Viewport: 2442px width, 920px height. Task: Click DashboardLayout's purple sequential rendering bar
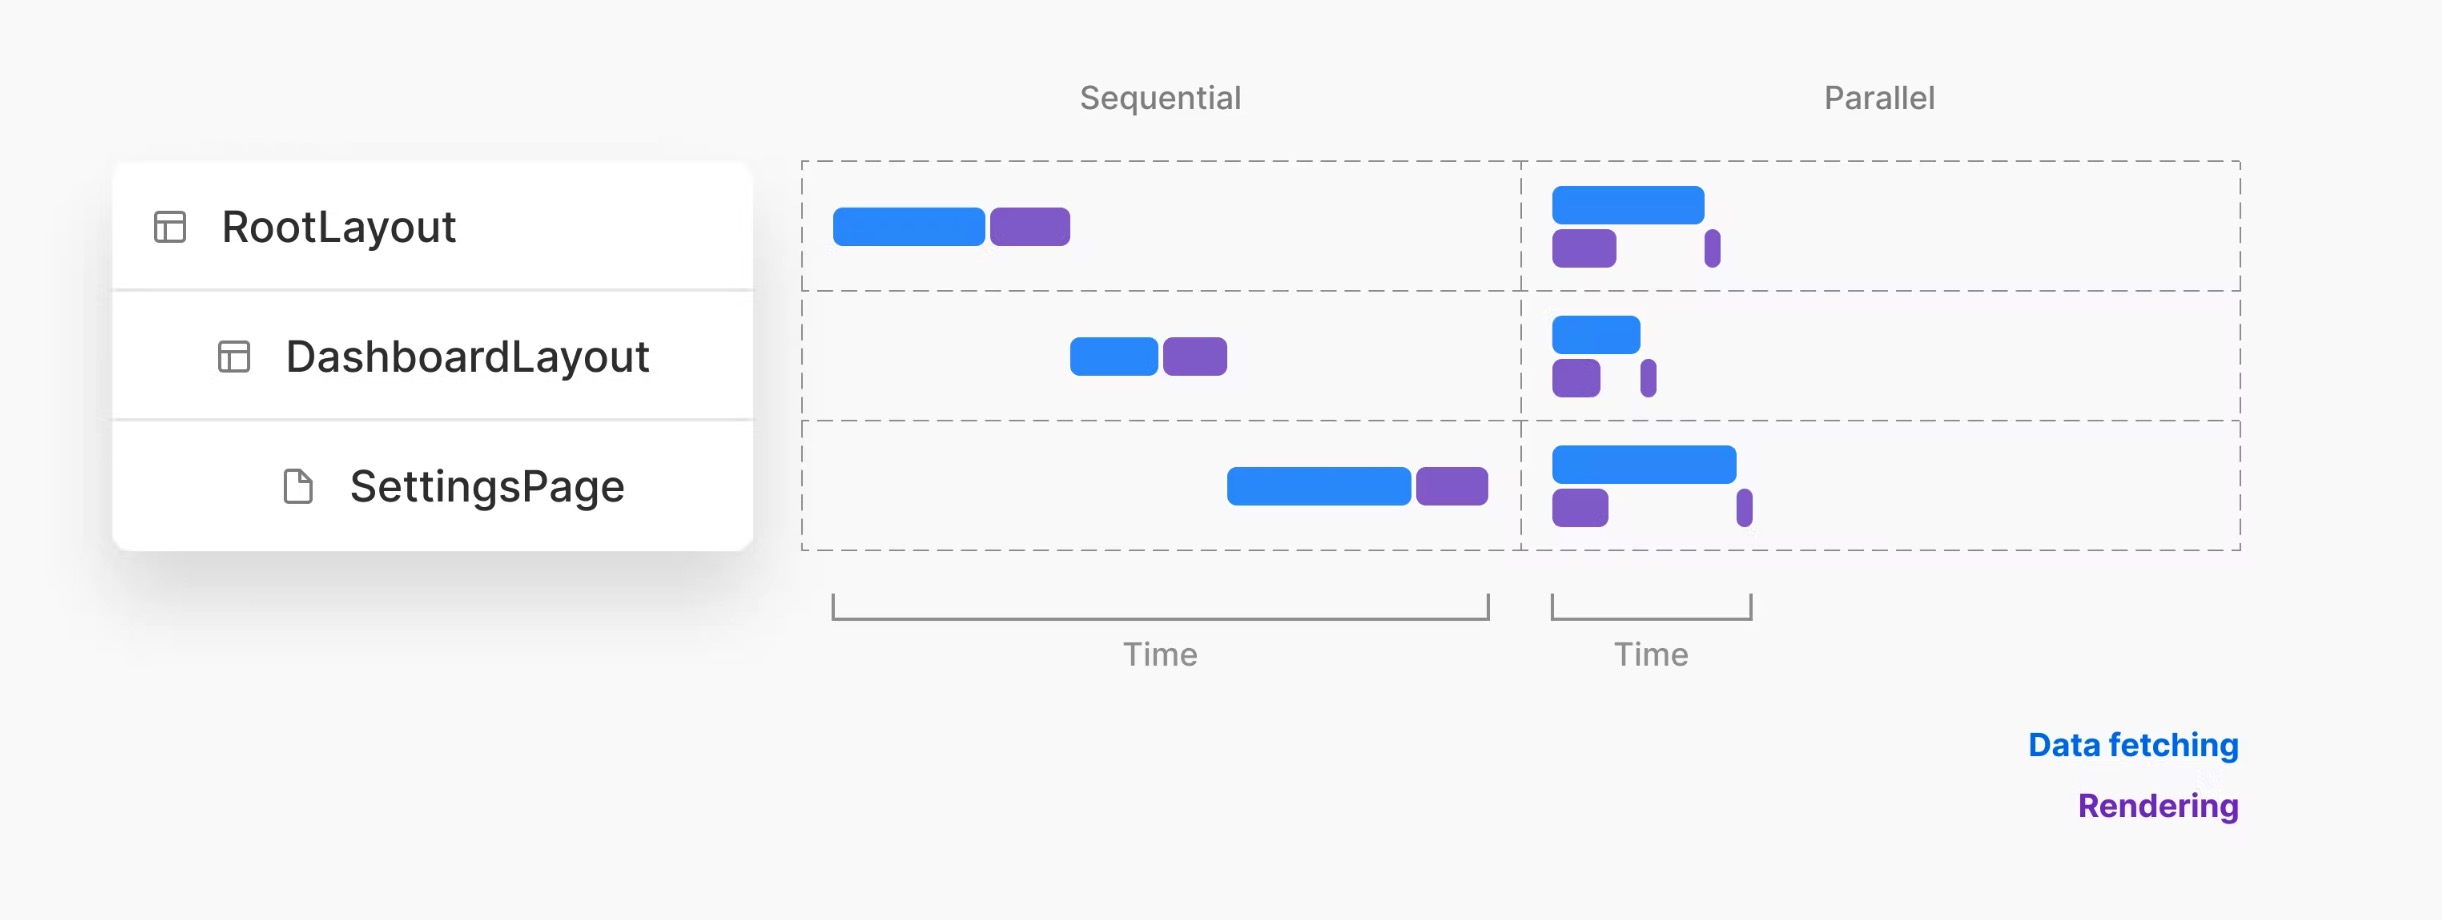click(1195, 357)
